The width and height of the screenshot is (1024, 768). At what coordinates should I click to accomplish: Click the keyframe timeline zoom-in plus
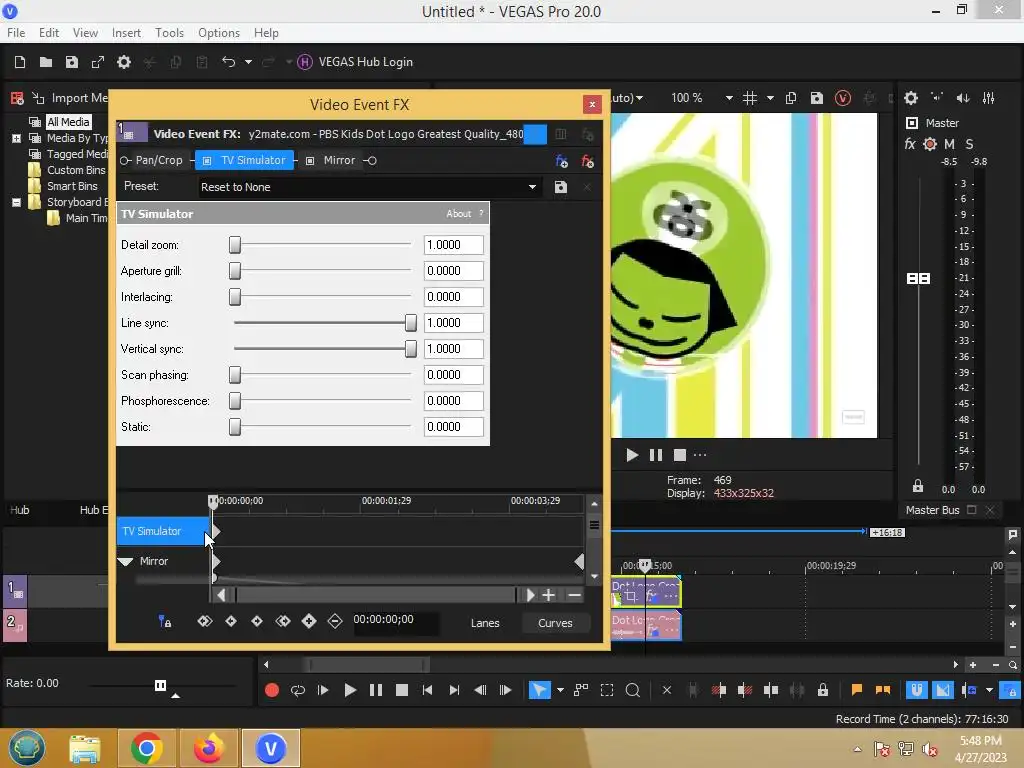tap(549, 595)
